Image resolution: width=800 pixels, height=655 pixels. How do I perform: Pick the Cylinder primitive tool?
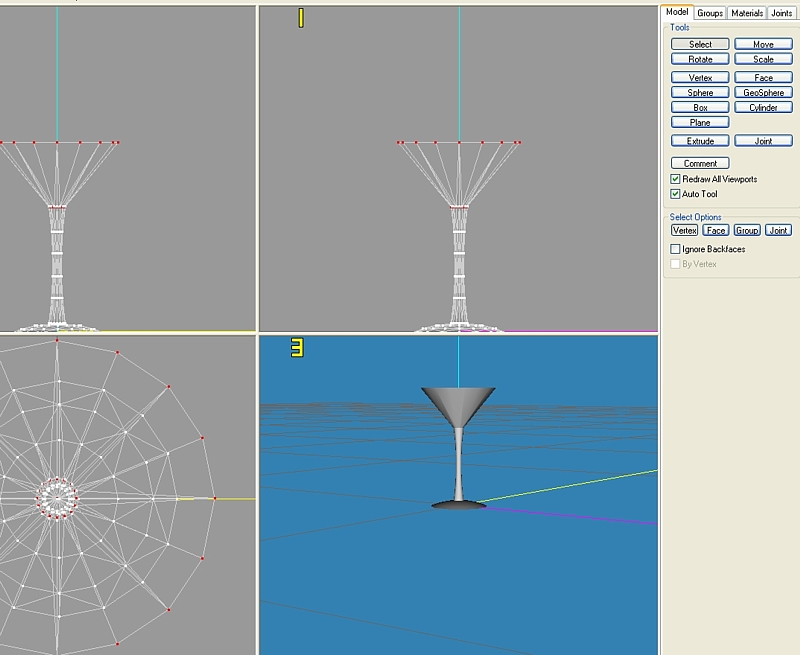pyautogui.click(x=763, y=107)
